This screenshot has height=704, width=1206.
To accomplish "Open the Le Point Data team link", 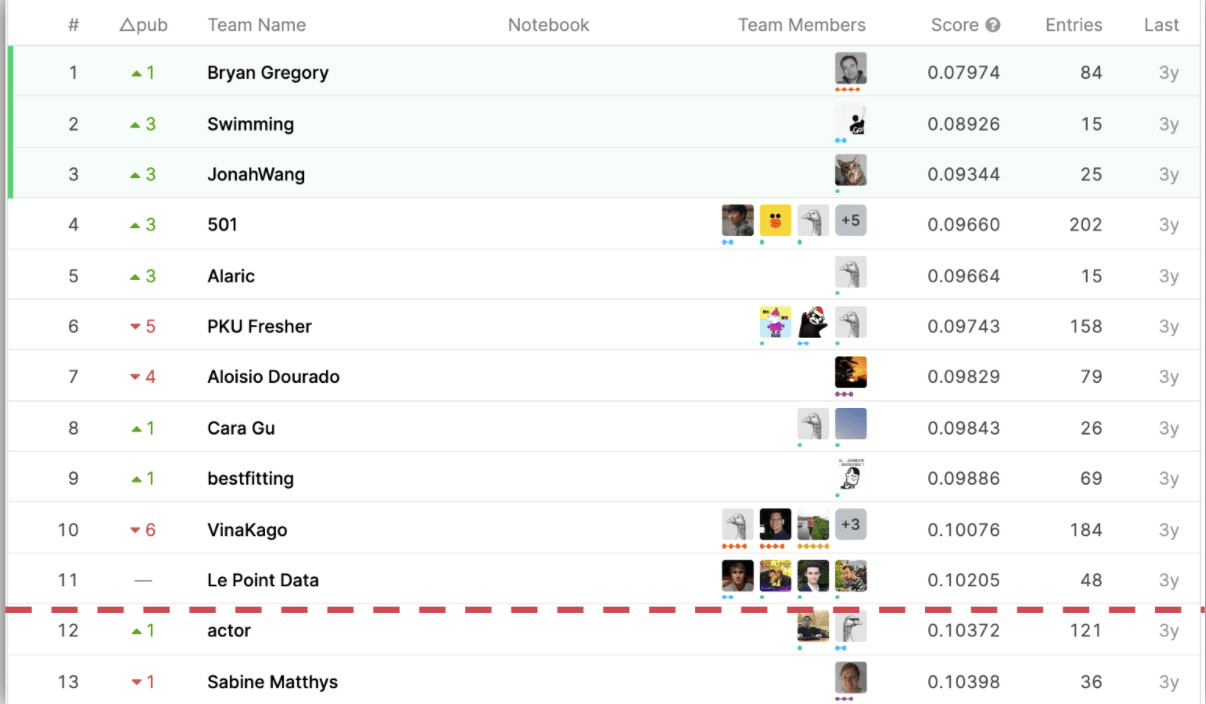I will [x=263, y=580].
